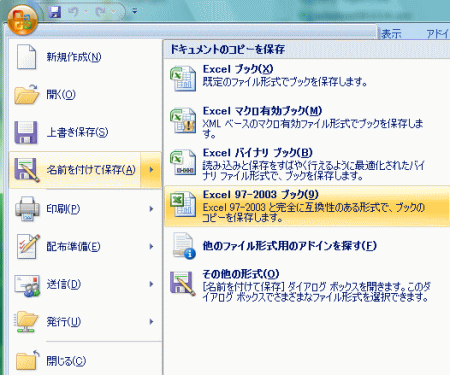Screen dimensions: 450x375
Task: Switch to the 表示 ribbon tab
Action: pyautogui.click(x=391, y=34)
